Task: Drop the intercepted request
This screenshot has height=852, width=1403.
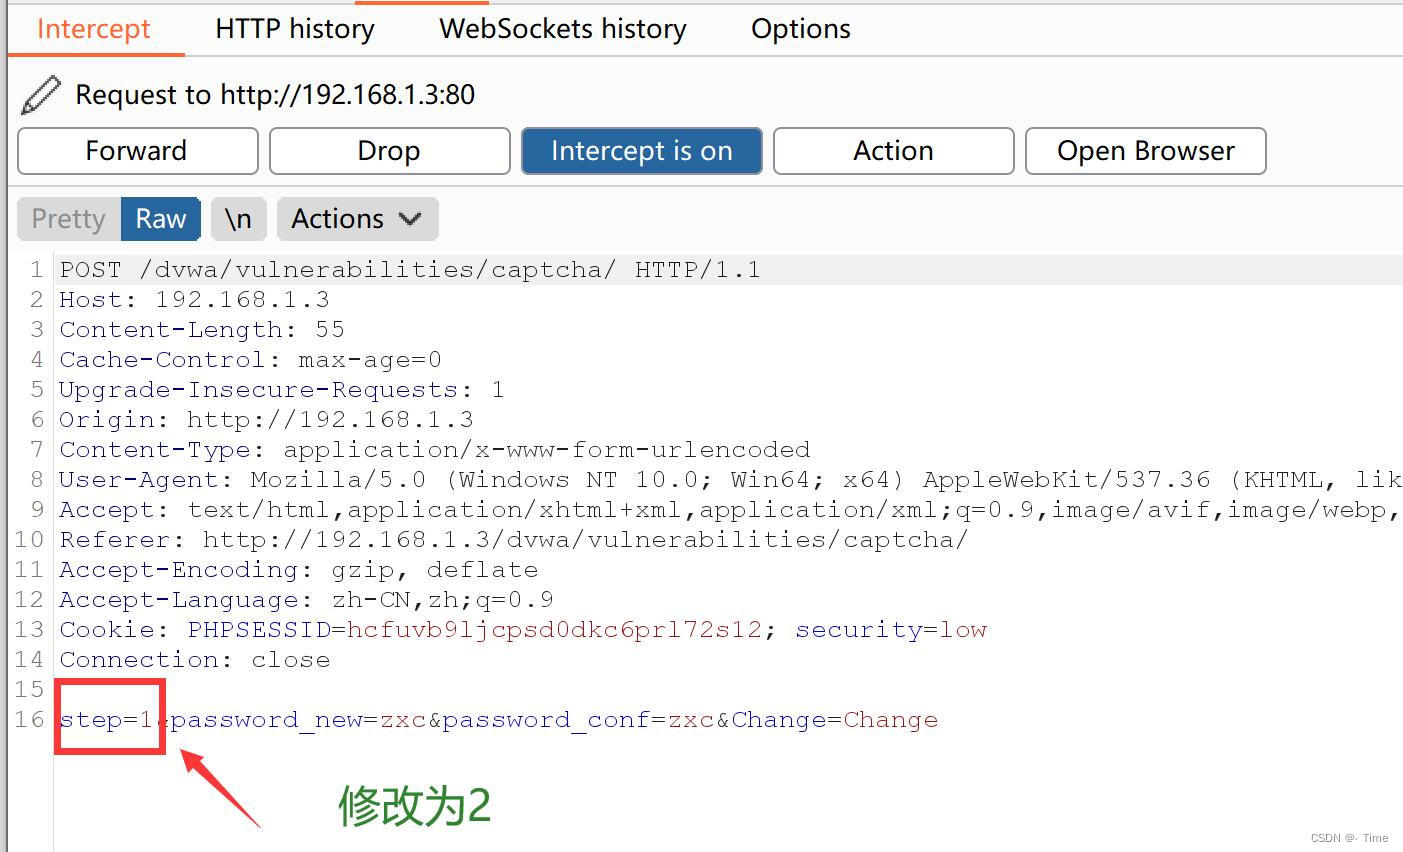Action: click(x=389, y=151)
